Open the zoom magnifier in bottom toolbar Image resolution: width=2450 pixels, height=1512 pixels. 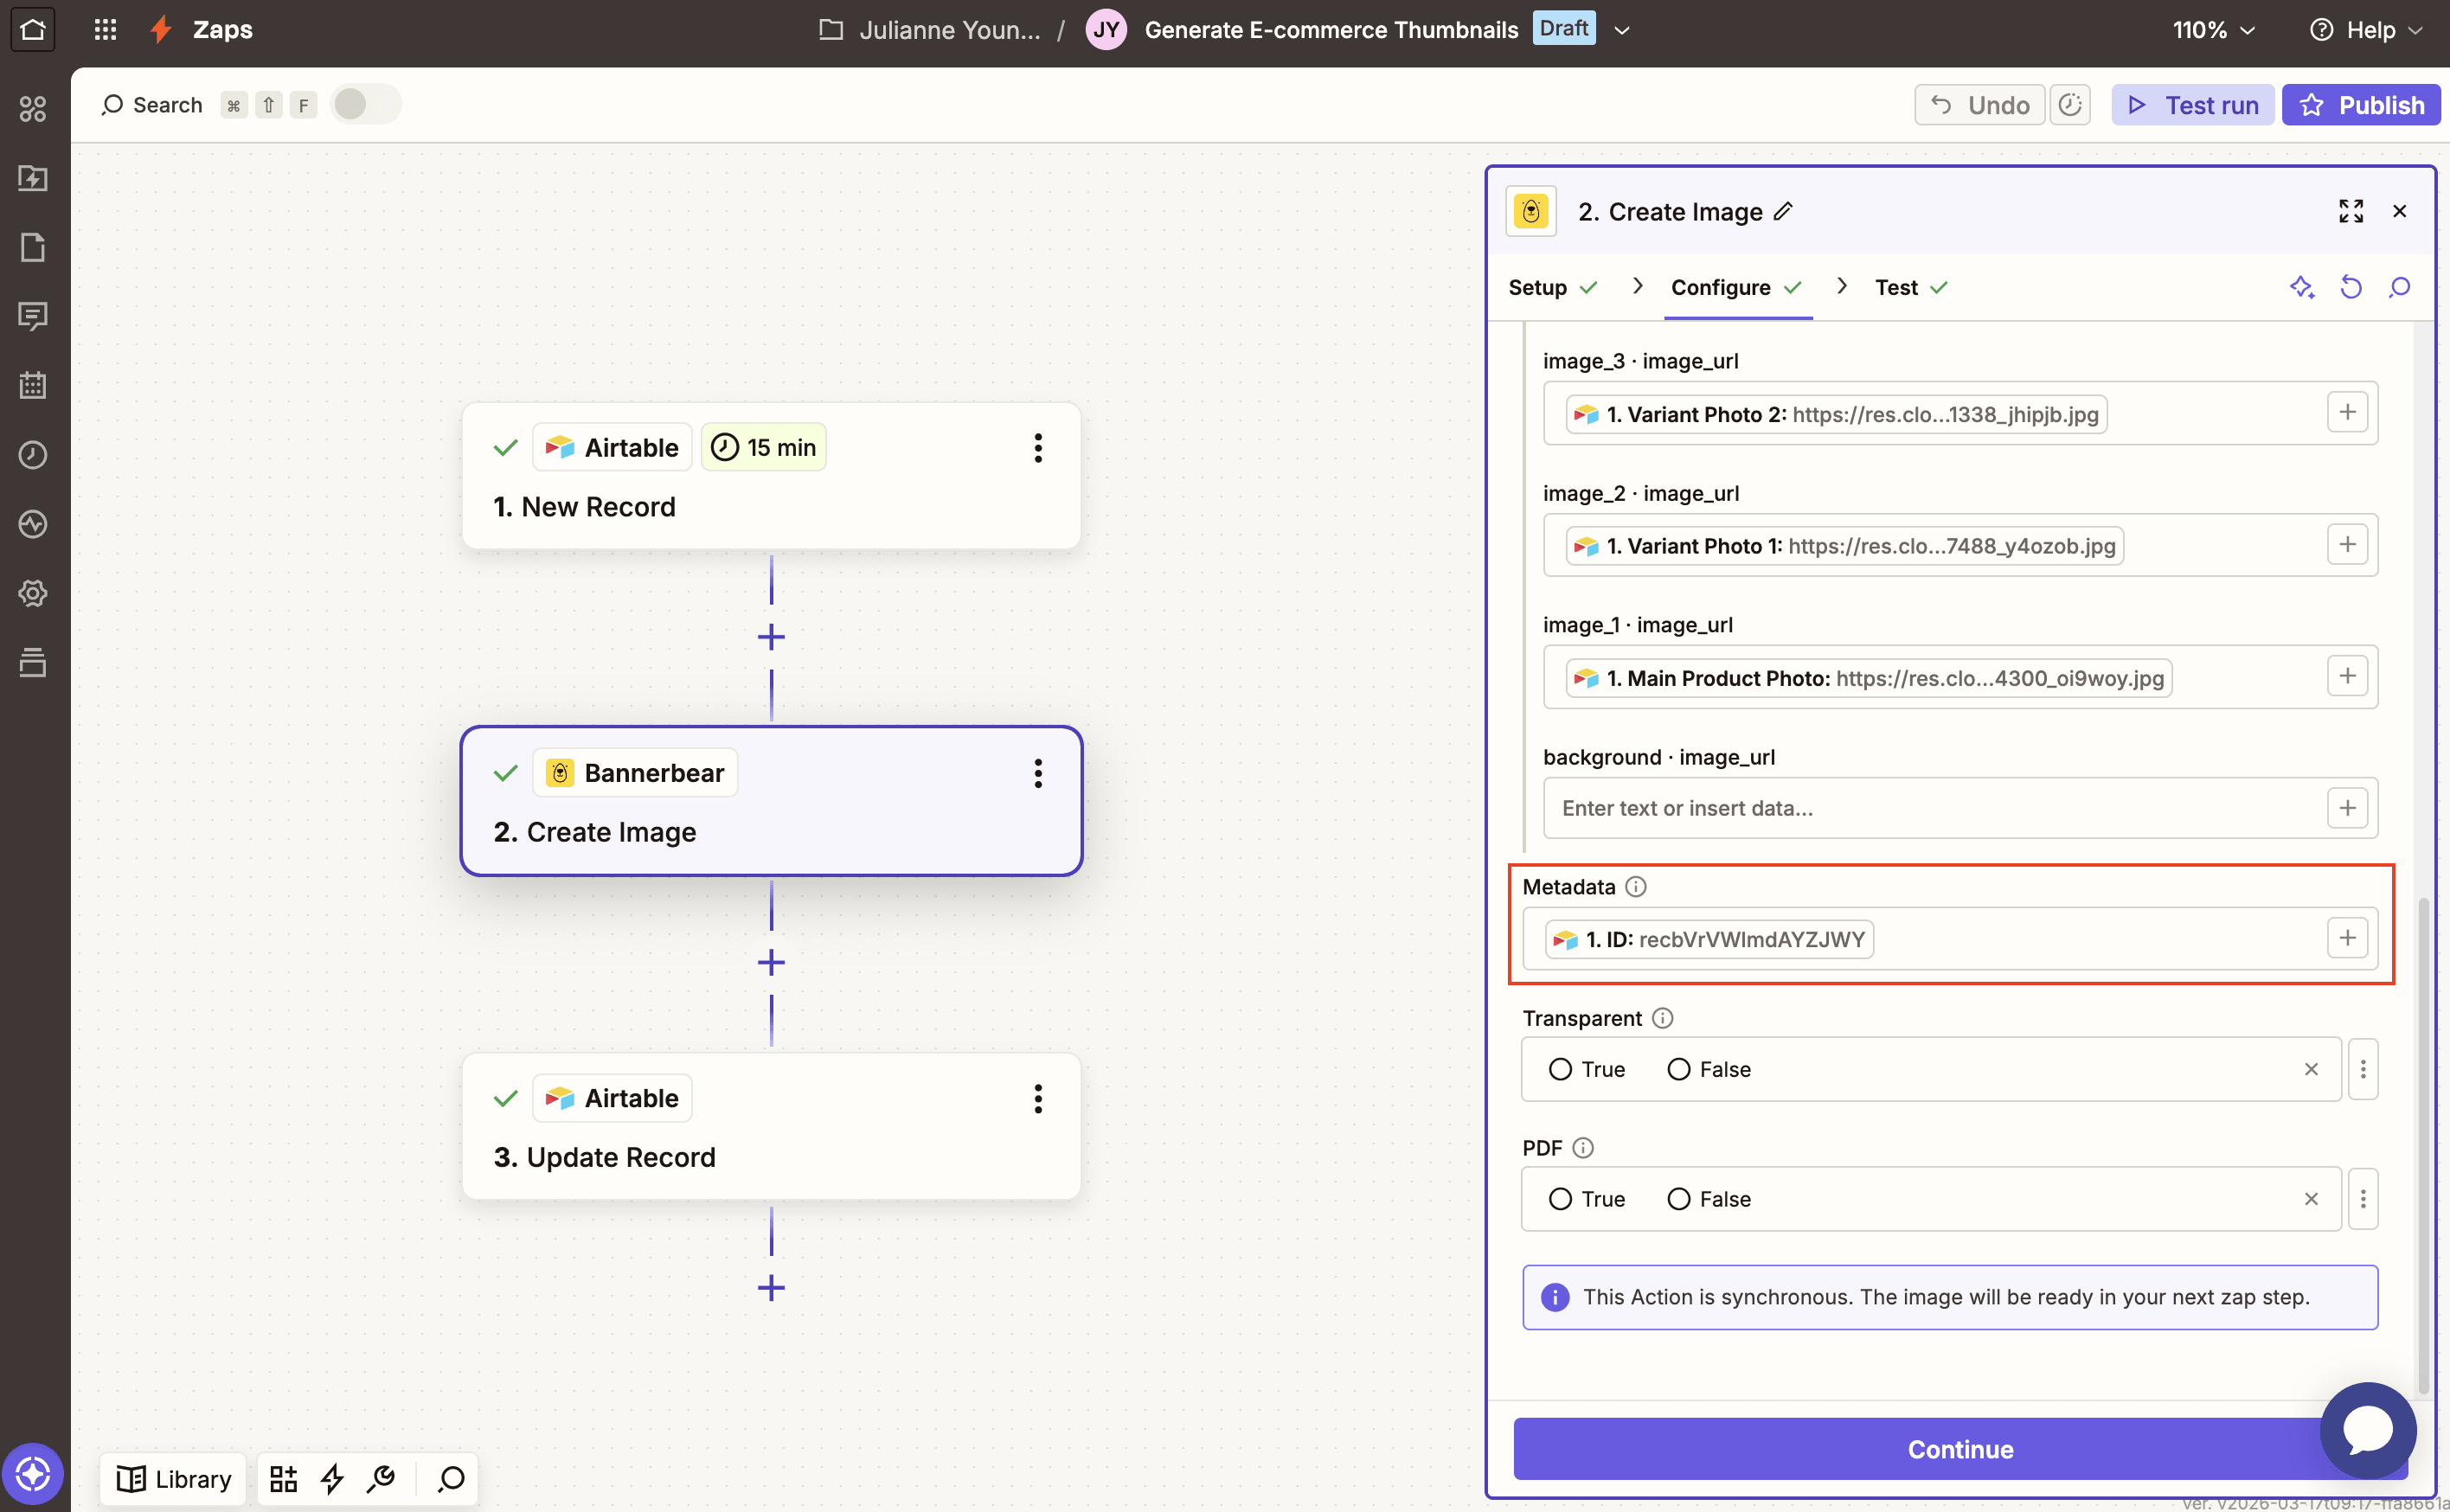449,1479
